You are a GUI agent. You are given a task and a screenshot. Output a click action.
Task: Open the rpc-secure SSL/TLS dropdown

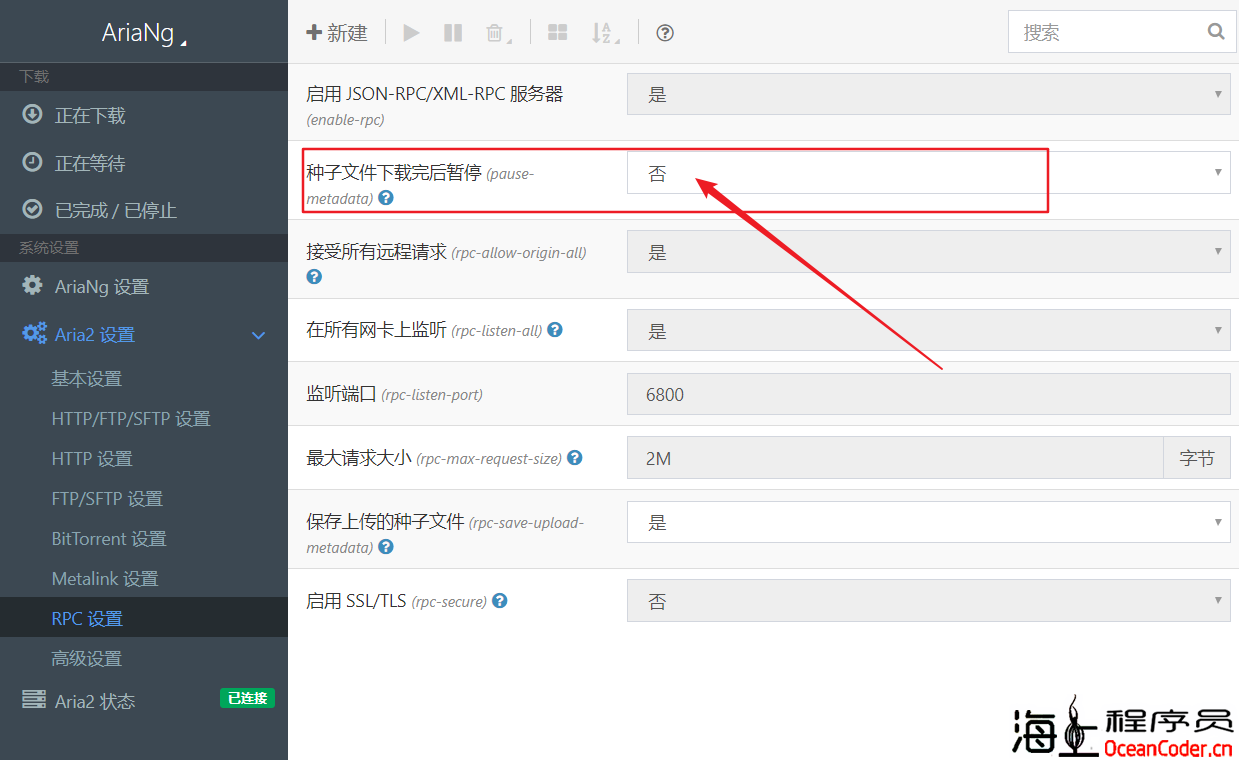click(x=928, y=601)
